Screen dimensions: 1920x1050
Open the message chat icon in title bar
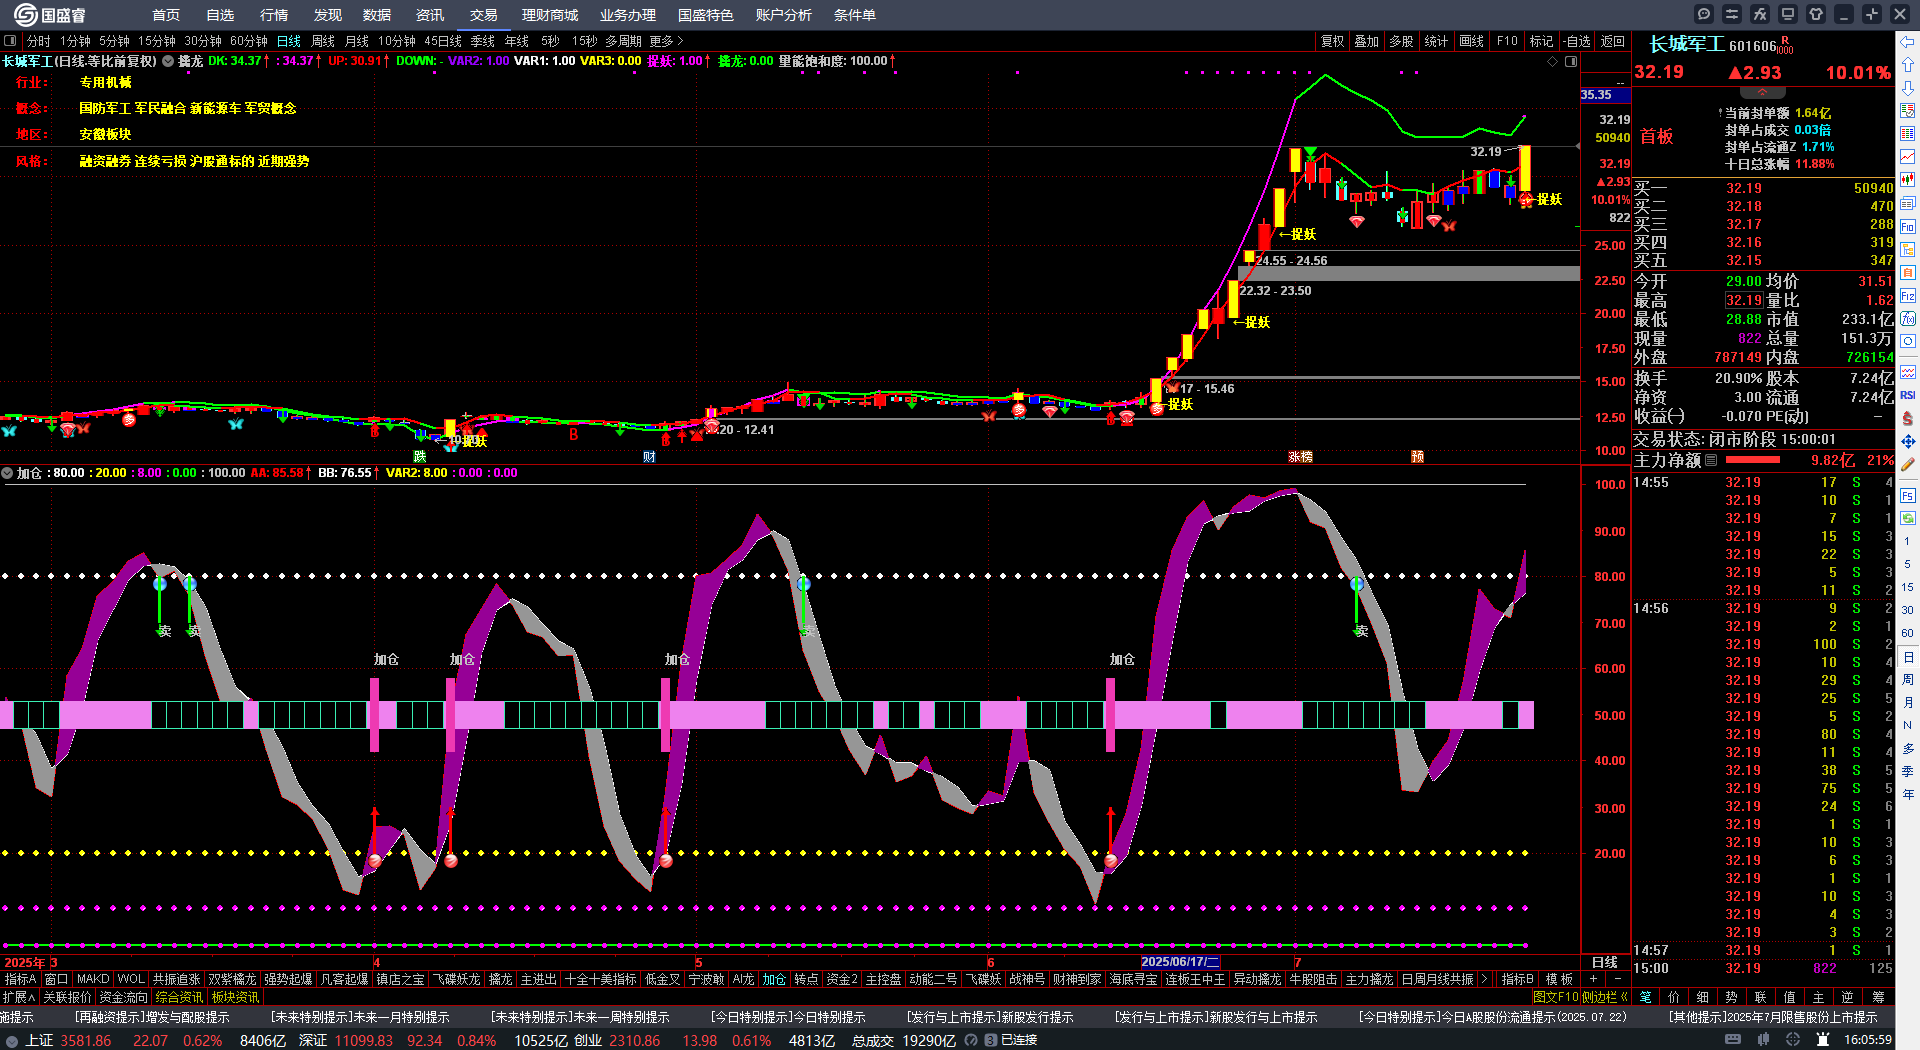tap(1704, 14)
